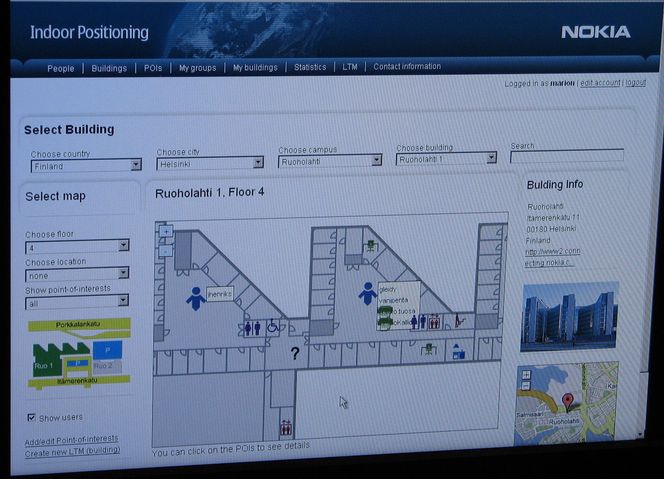Open the Choose city dropdown
664x479 pixels.
click(x=210, y=163)
